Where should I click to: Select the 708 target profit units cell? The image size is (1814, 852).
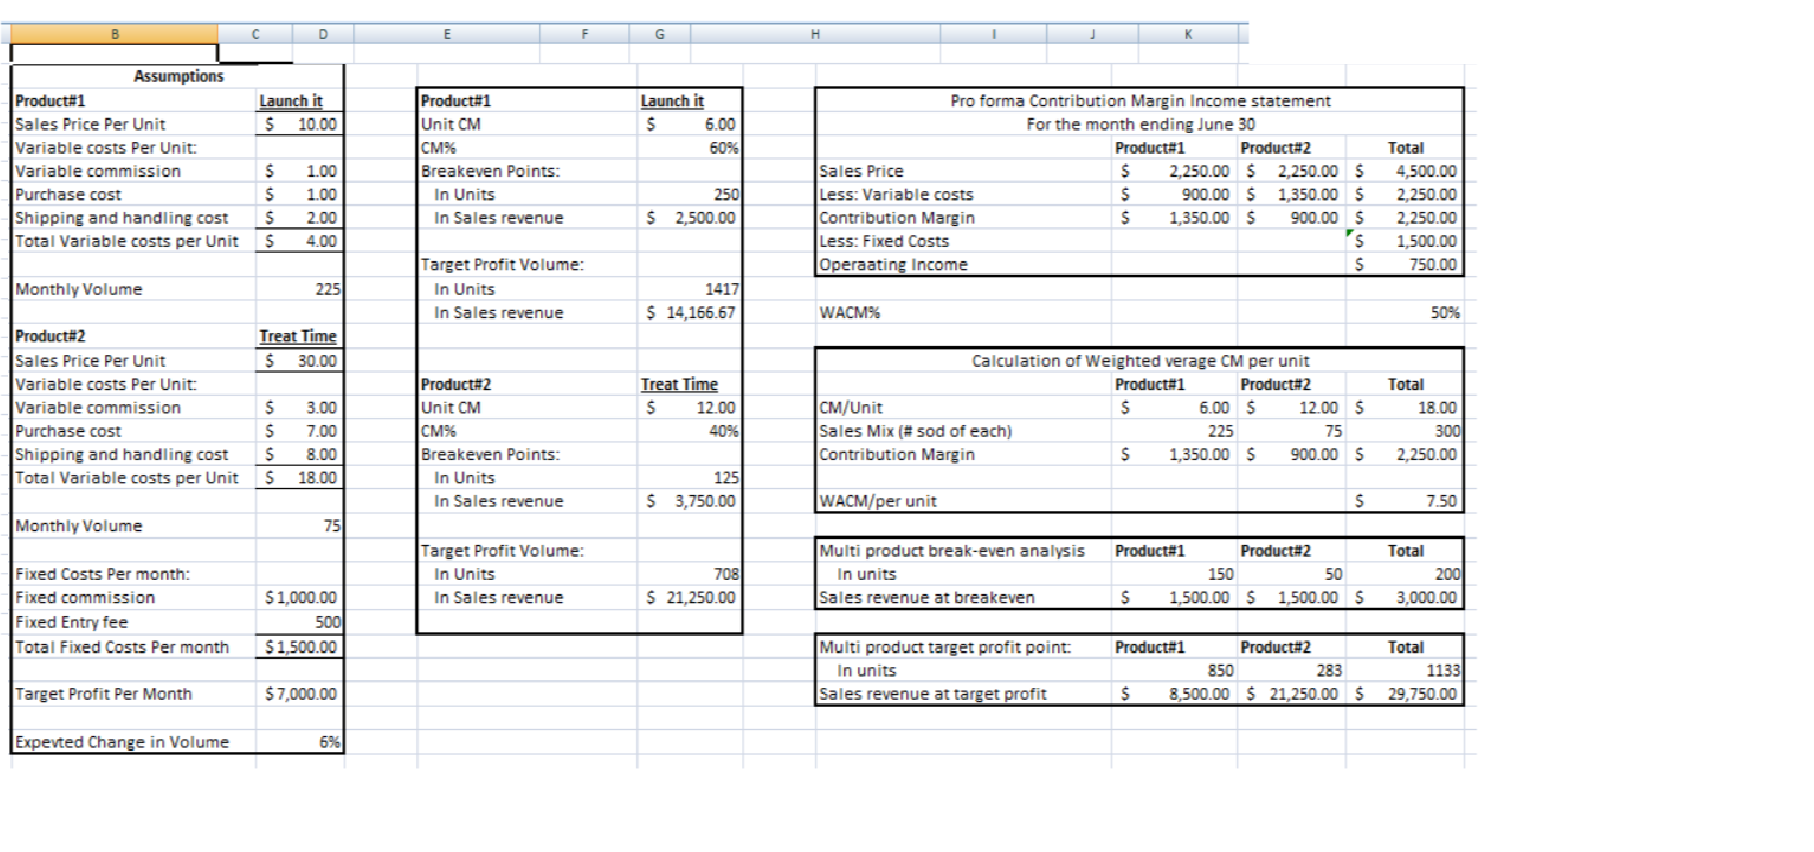[690, 574]
